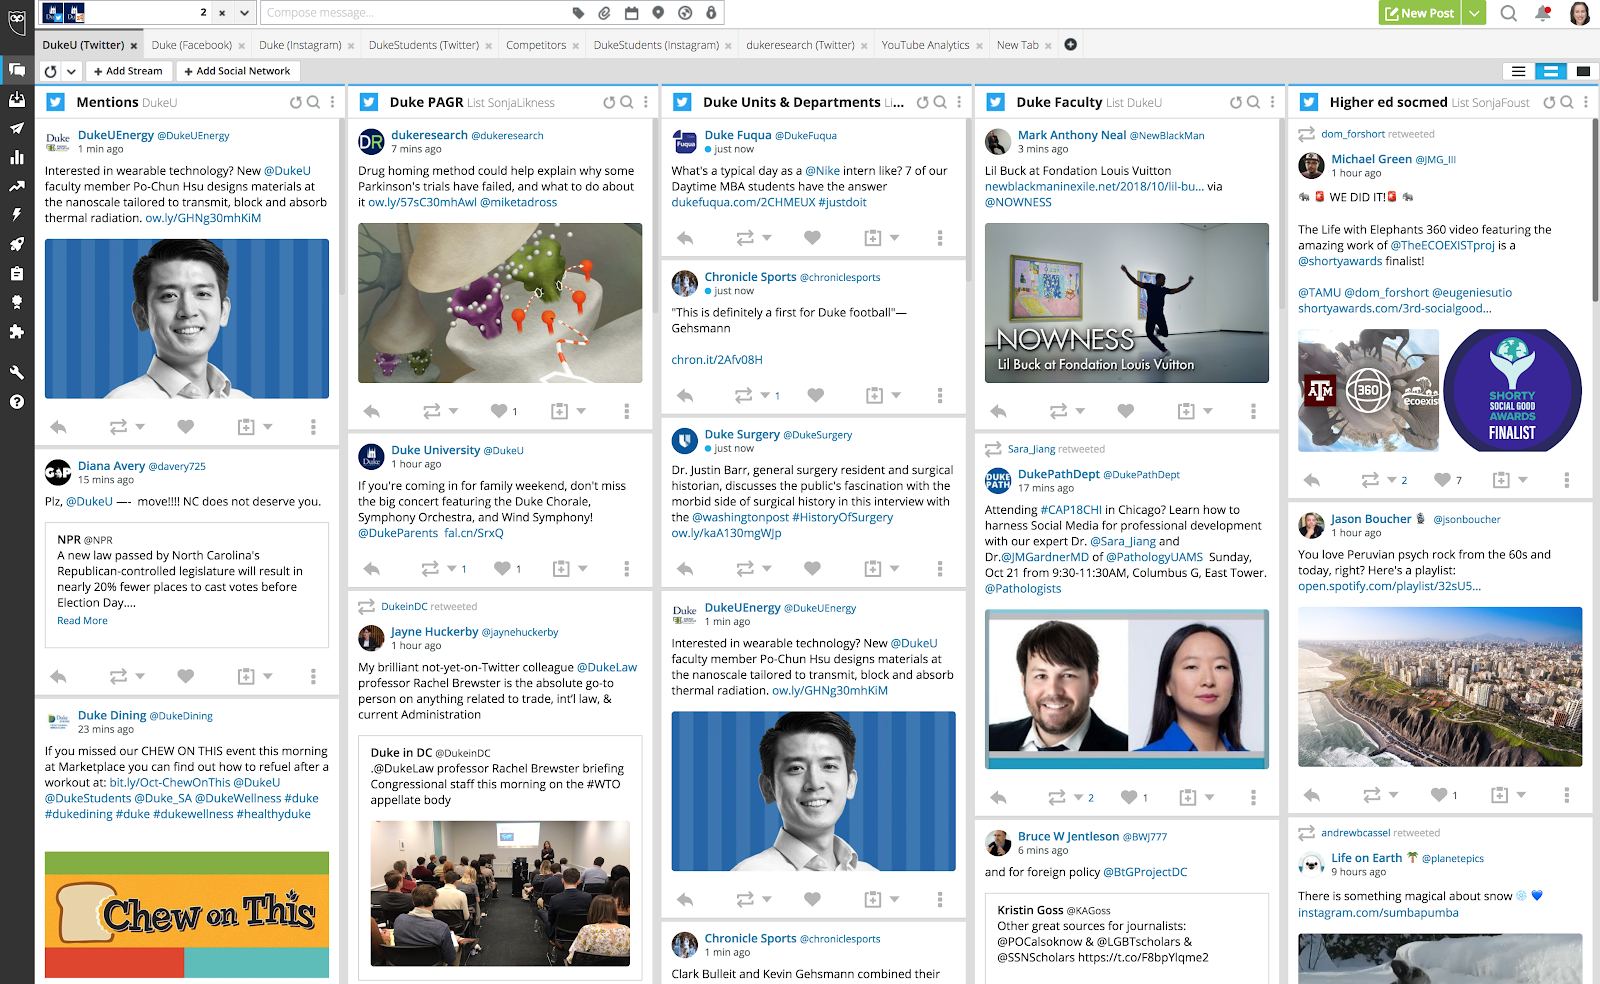Screen dimensions: 1600x984
Task: Click the New Post button
Action: pos(1420,13)
